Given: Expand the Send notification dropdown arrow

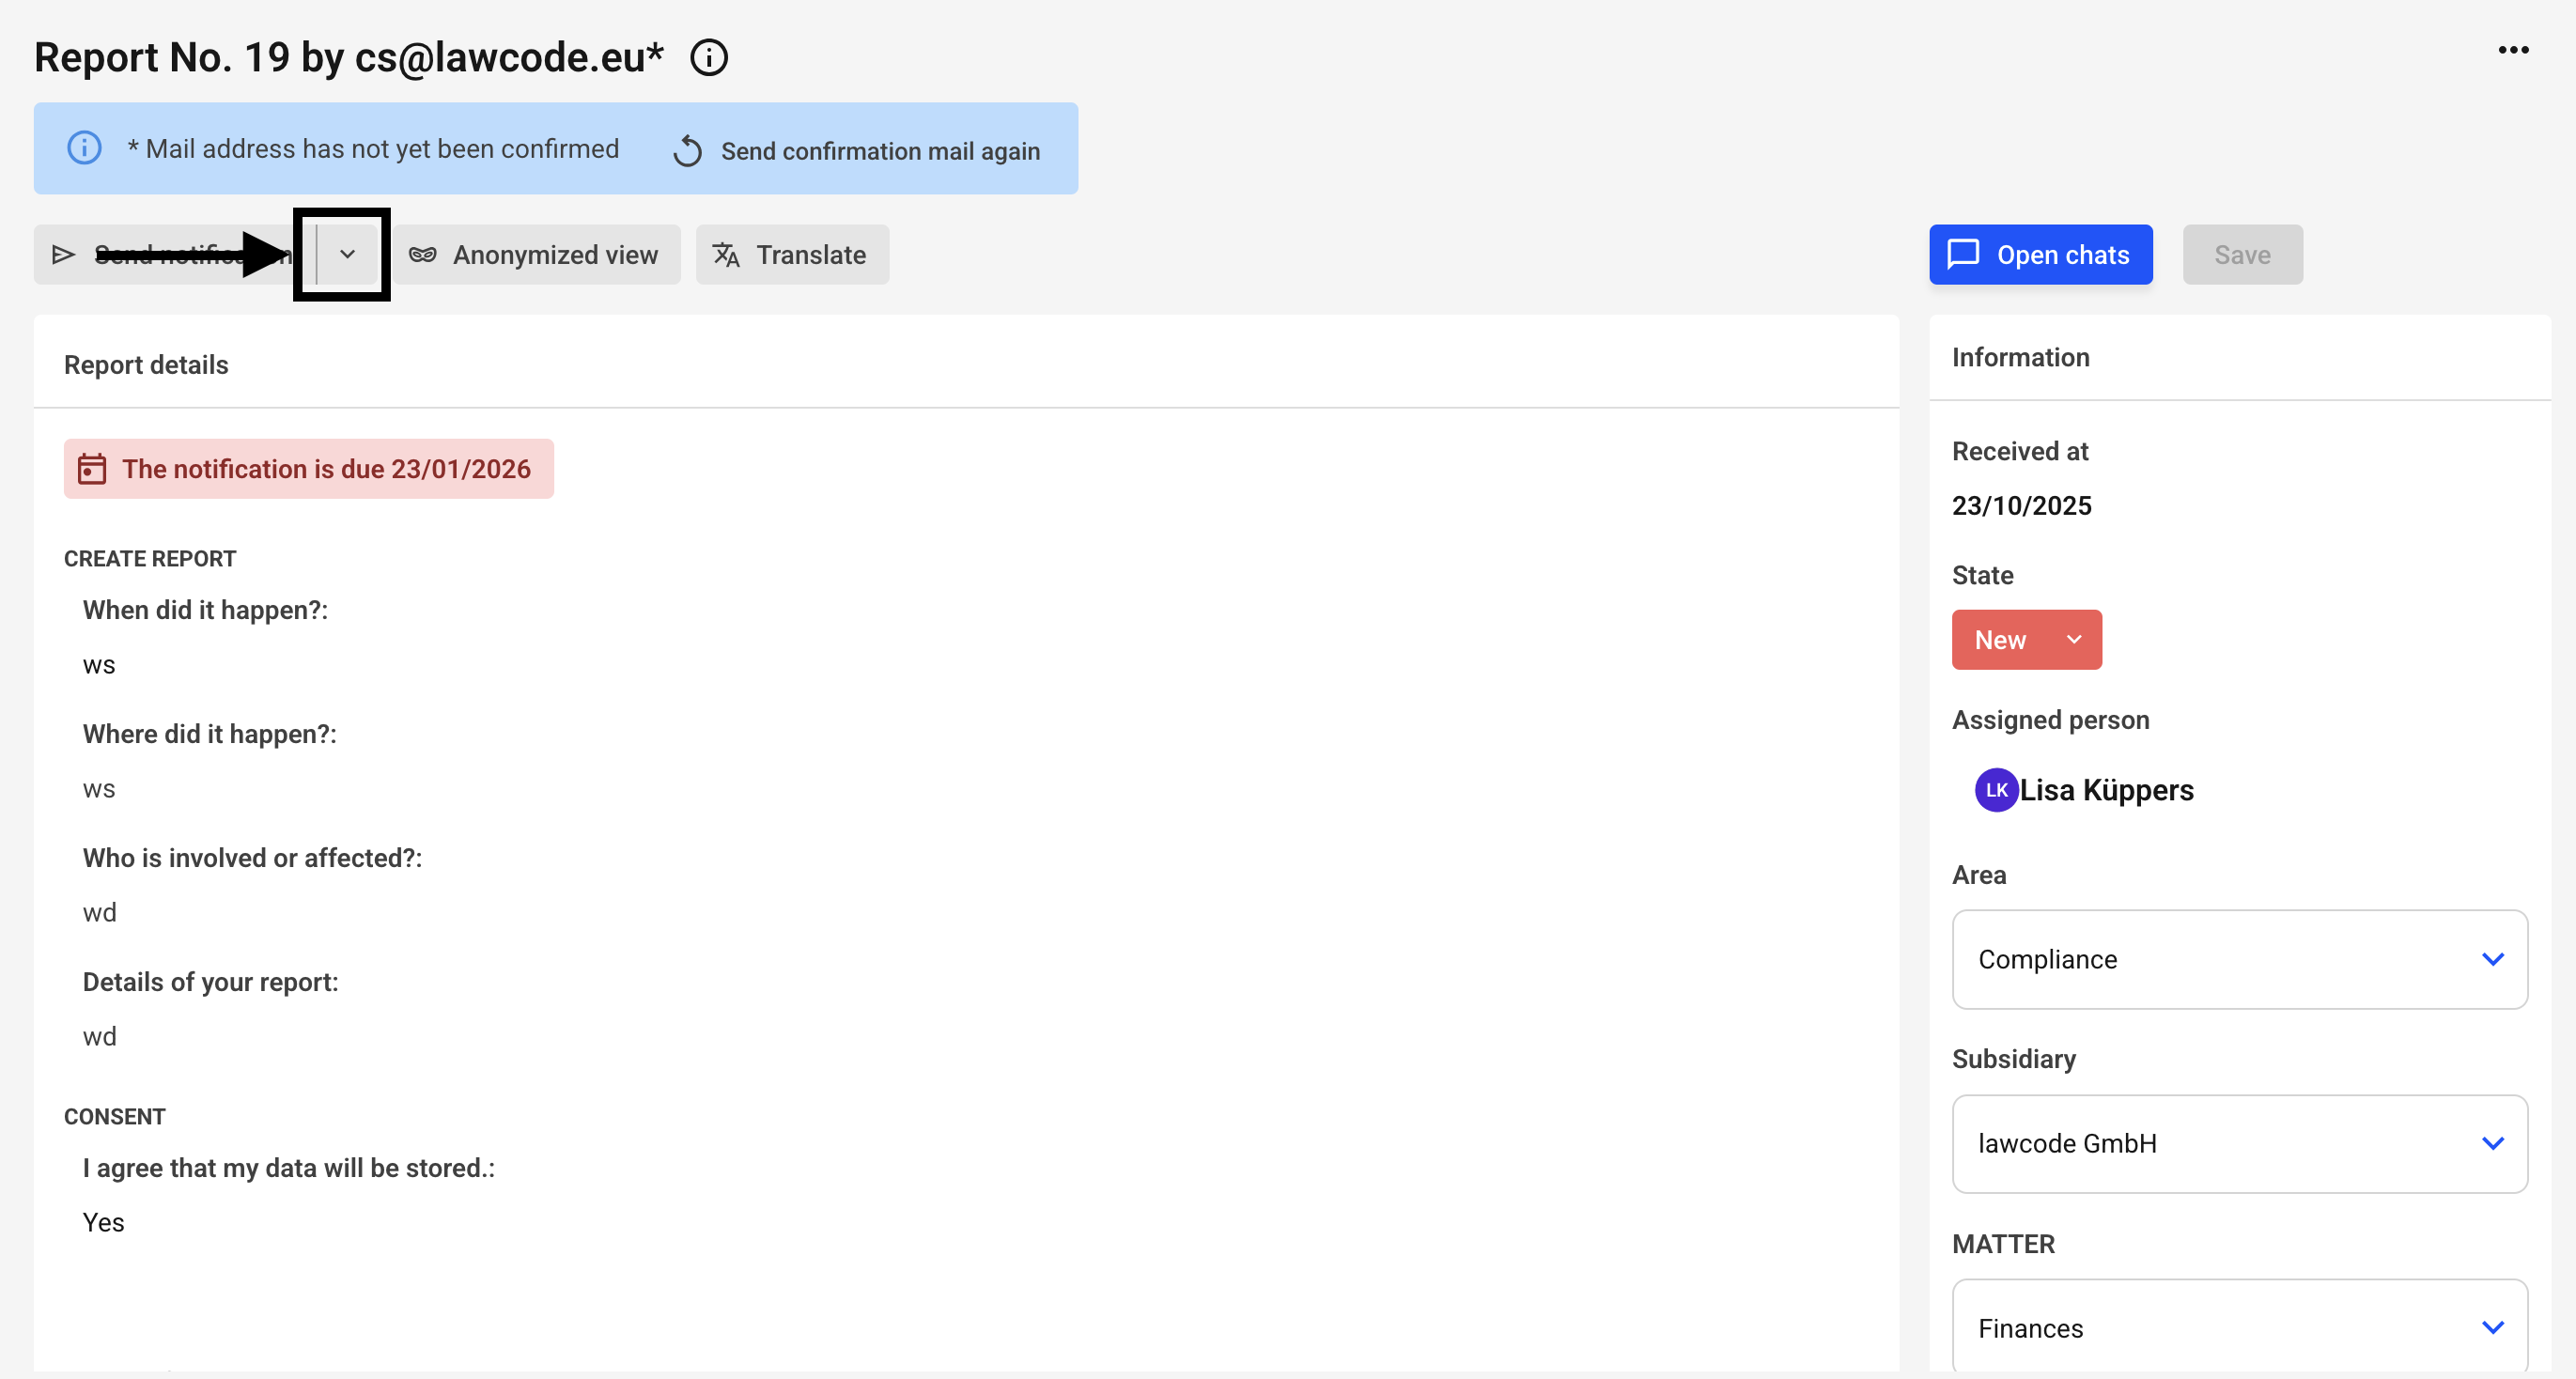Looking at the screenshot, I should click(x=347, y=254).
